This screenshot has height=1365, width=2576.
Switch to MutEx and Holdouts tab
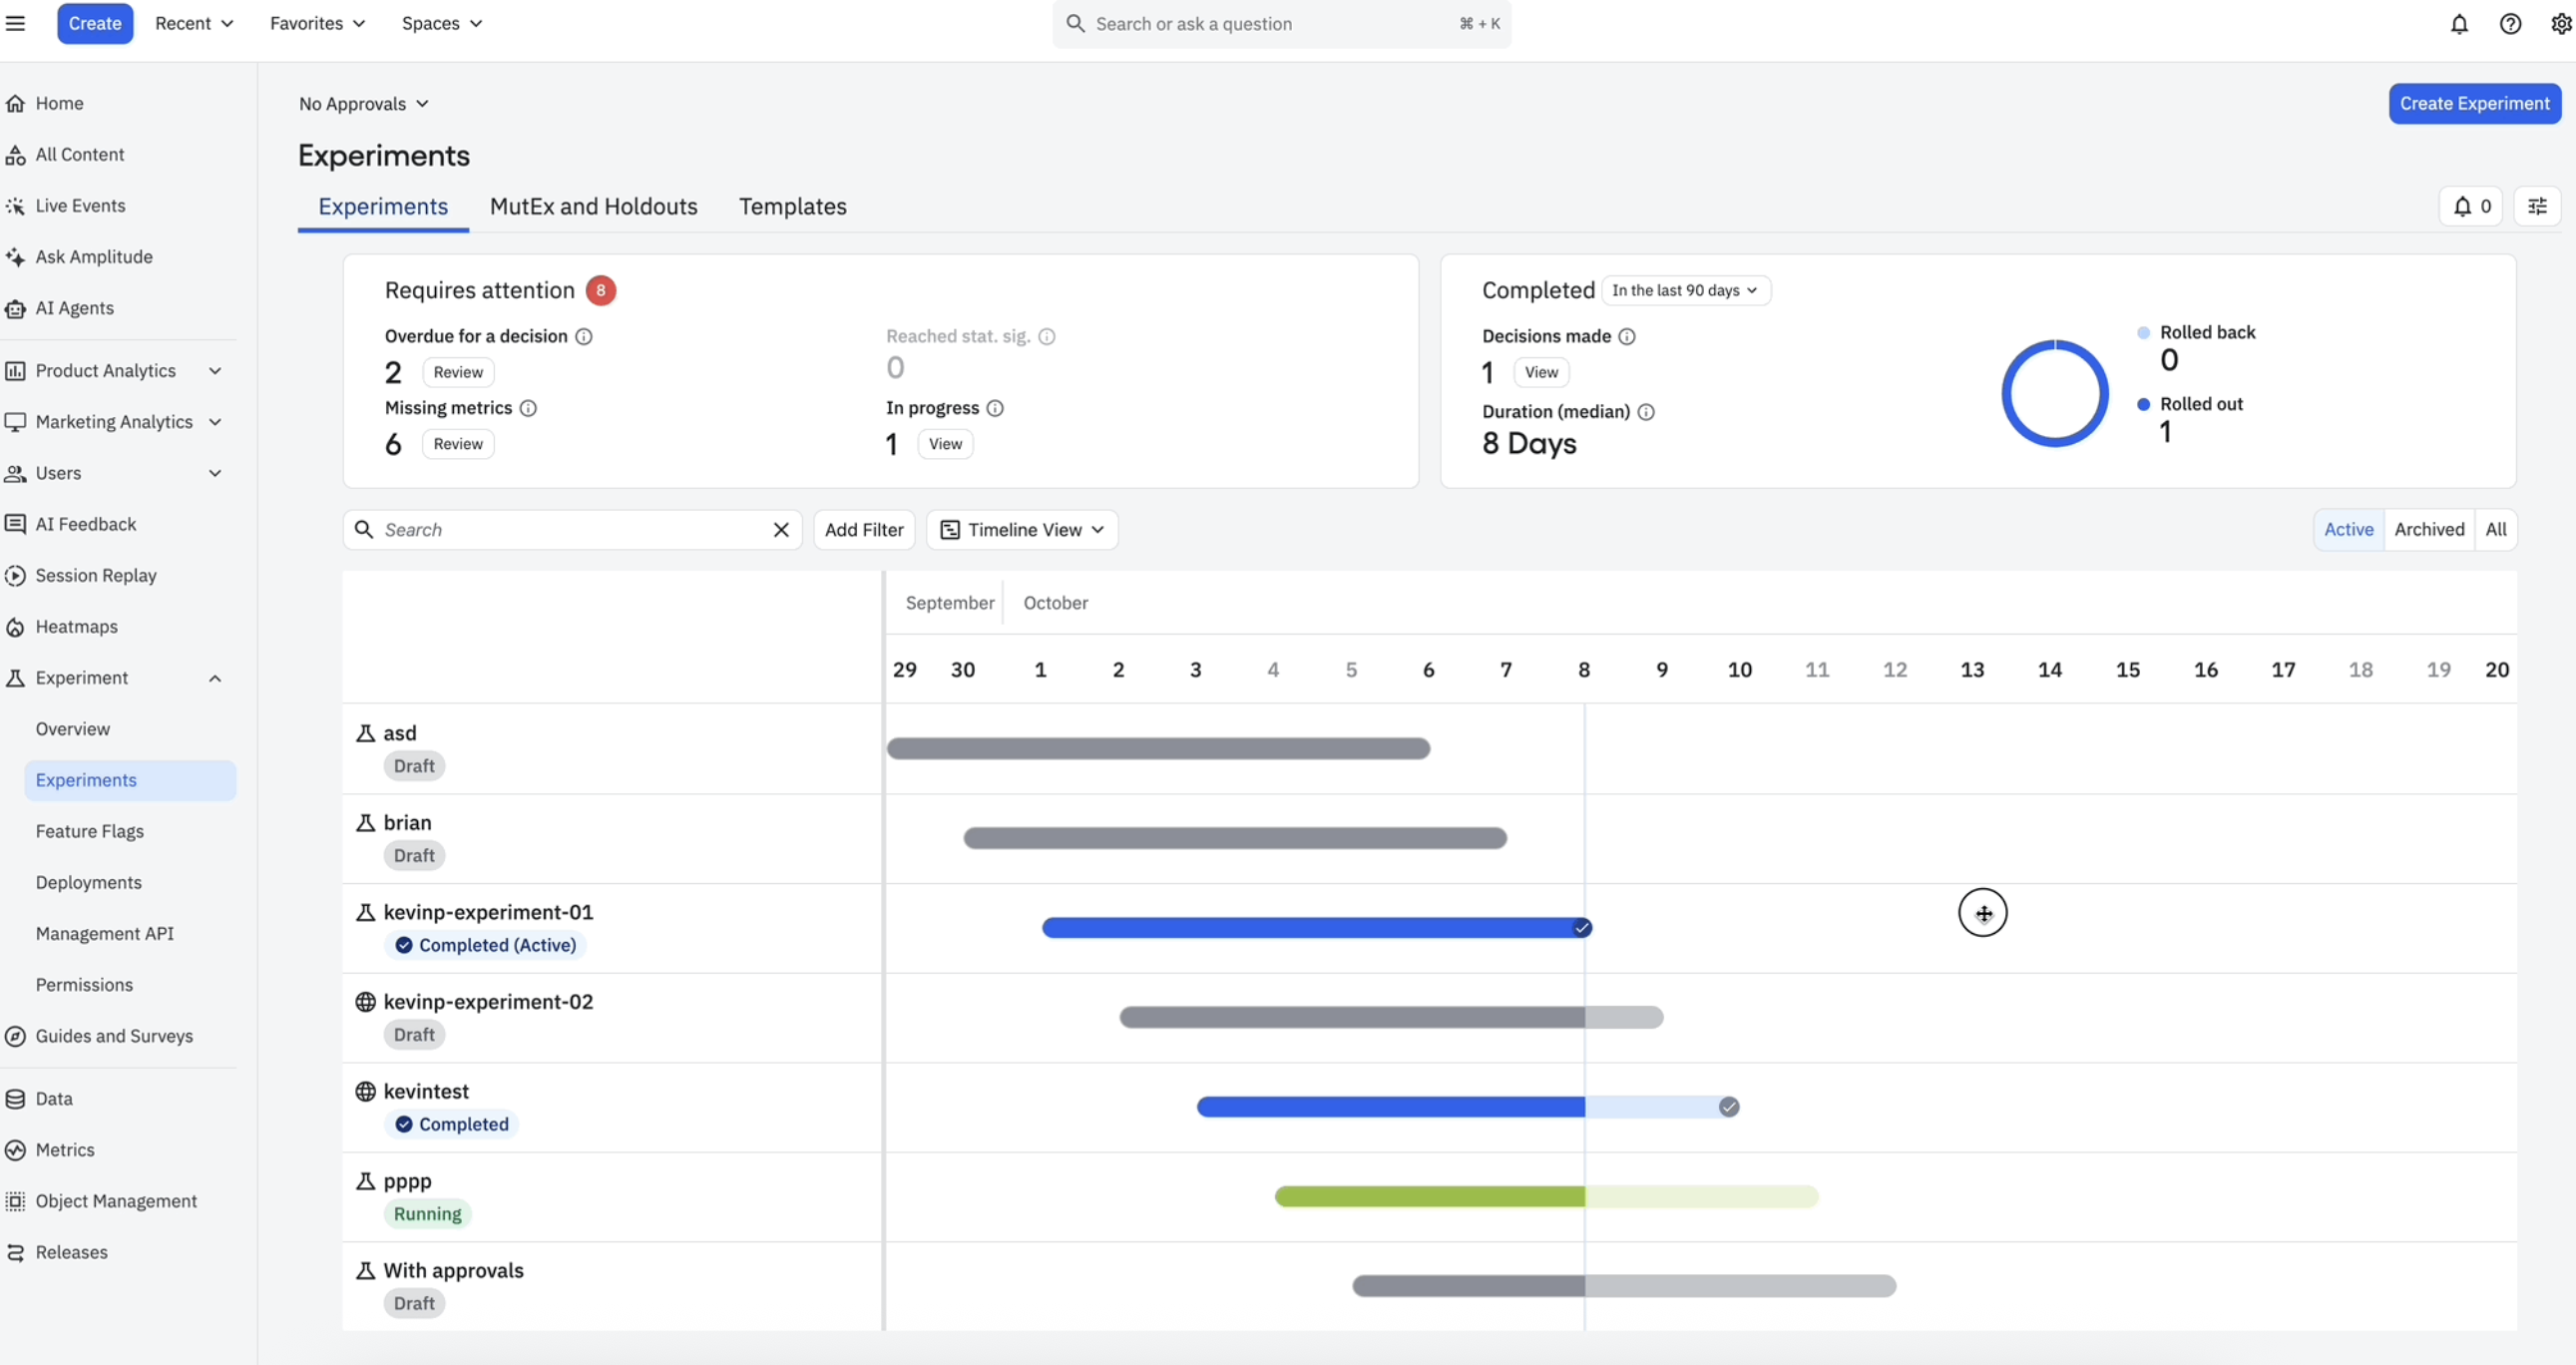(x=593, y=206)
